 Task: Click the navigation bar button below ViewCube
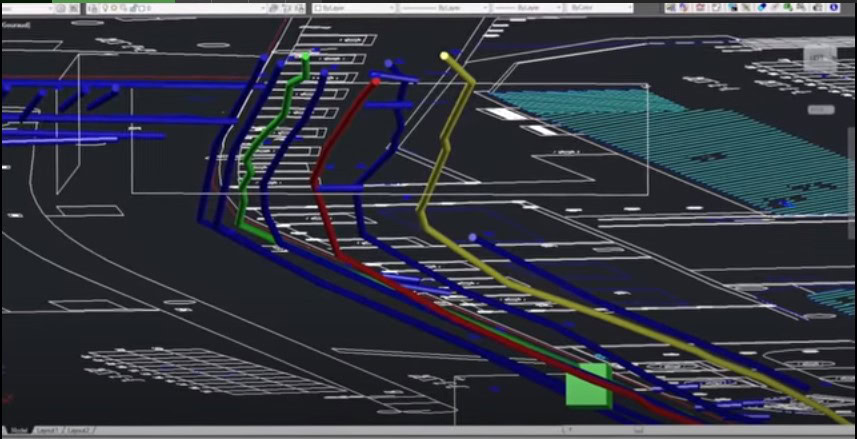tap(821, 110)
